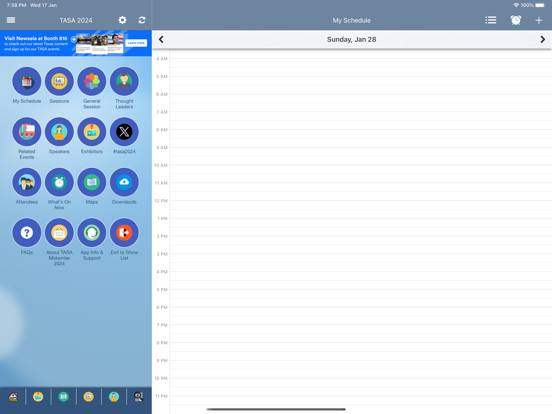Open About TASA Midwinter 2024
Image resolution: width=552 pixels, height=414 pixels.
tap(59, 232)
